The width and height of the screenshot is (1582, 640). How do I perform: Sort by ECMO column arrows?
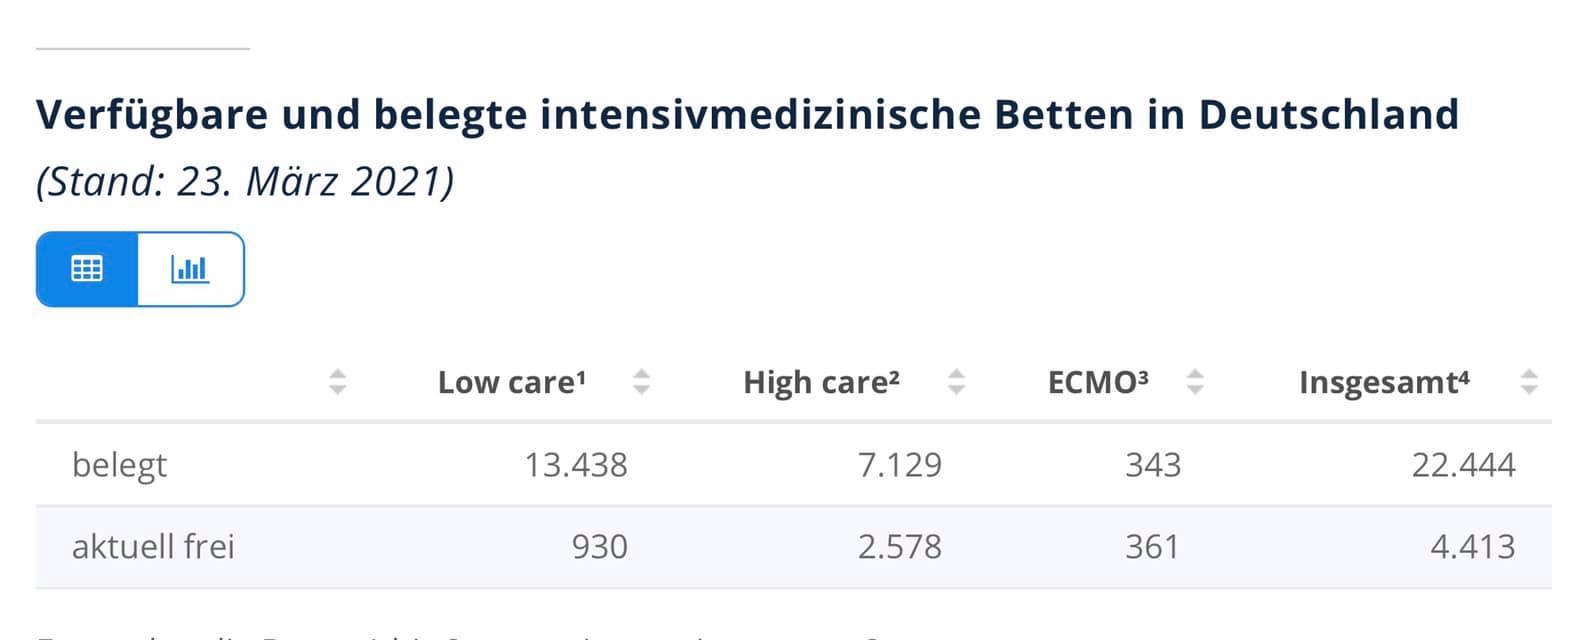(x=1195, y=382)
